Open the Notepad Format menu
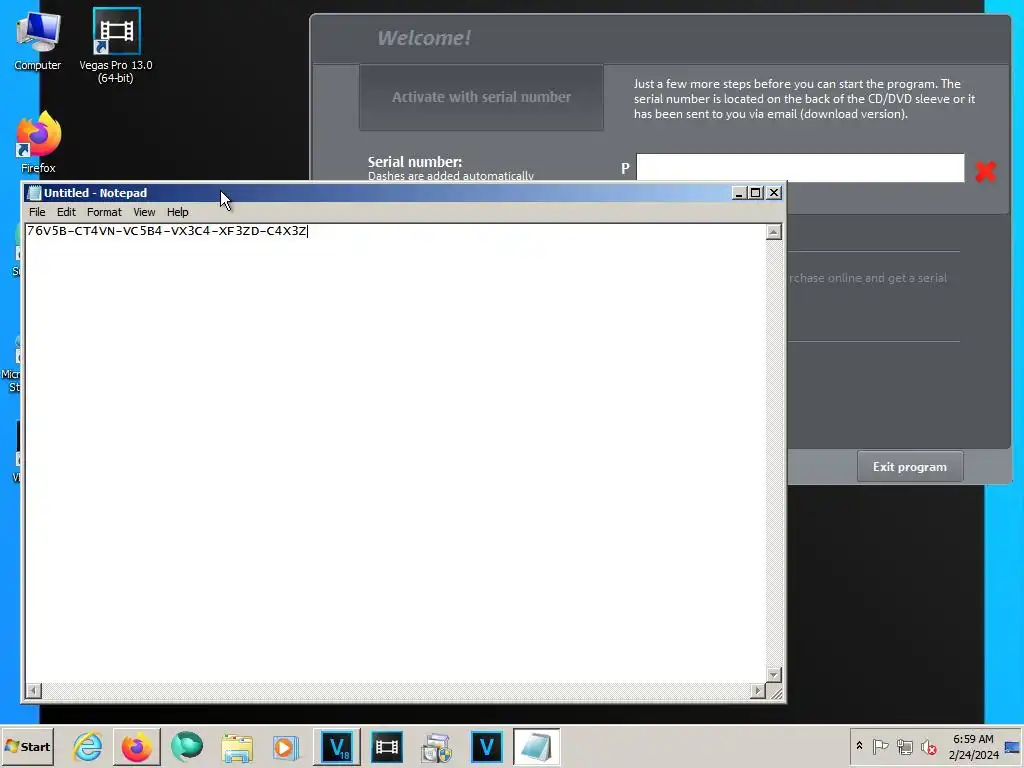 coord(104,212)
